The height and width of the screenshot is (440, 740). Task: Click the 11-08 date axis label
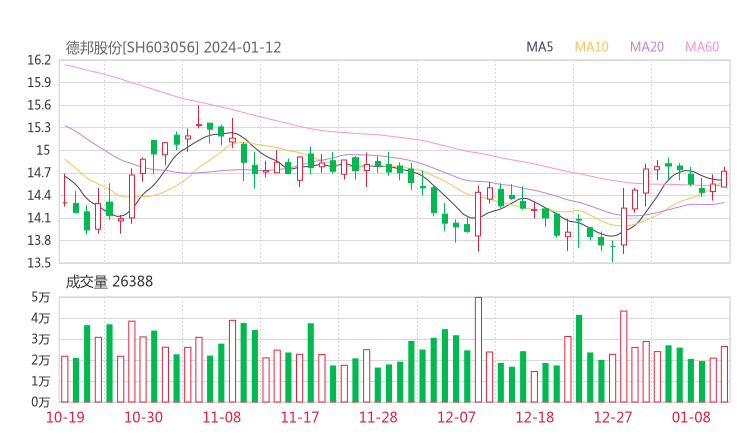221,417
